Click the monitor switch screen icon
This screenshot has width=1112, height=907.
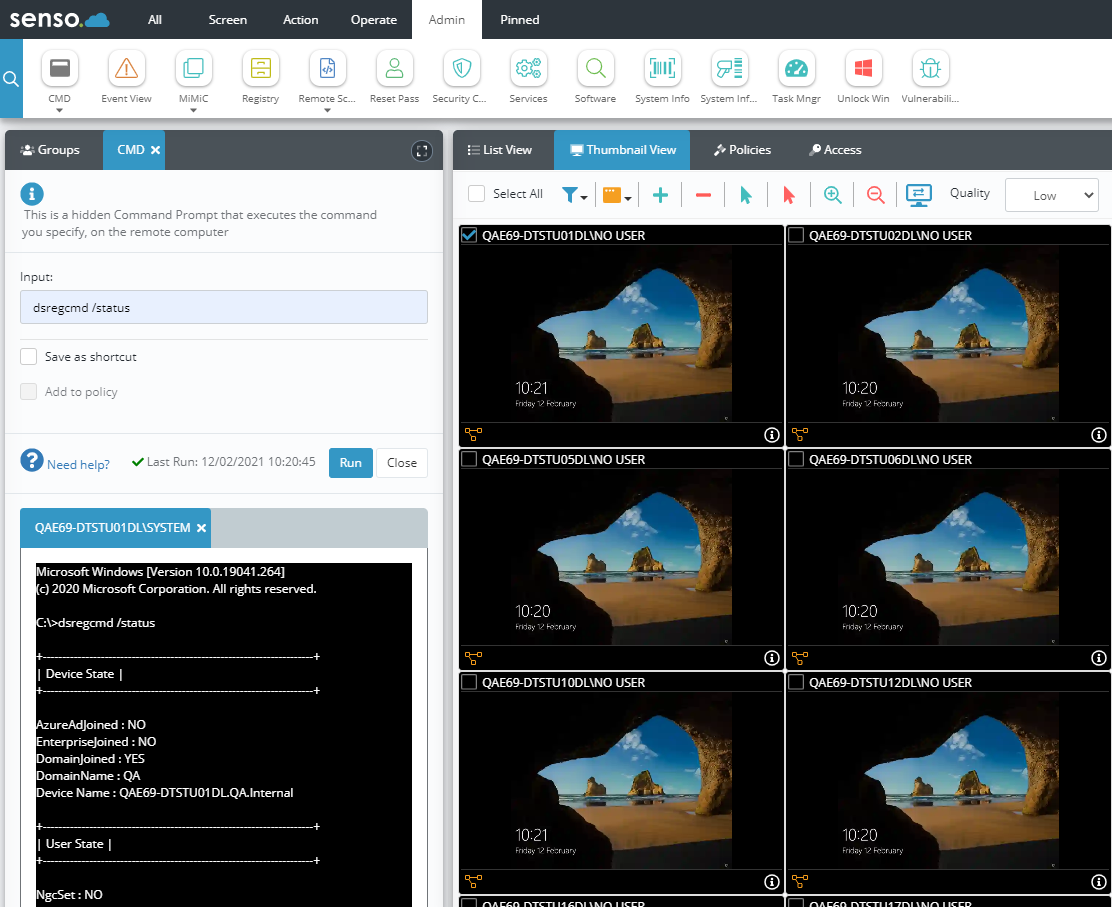[x=918, y=195]
